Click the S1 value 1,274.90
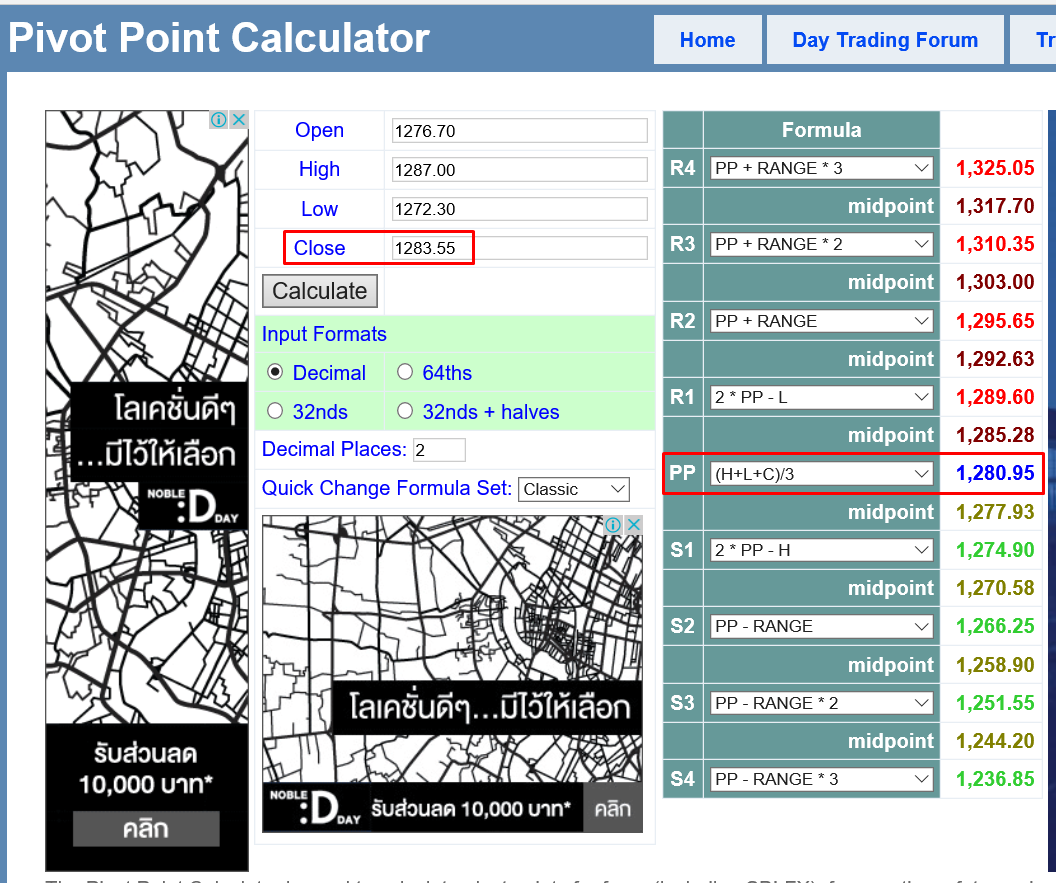Image resolution: width=1056 pixels, height=883 pixels. (995, 550)
